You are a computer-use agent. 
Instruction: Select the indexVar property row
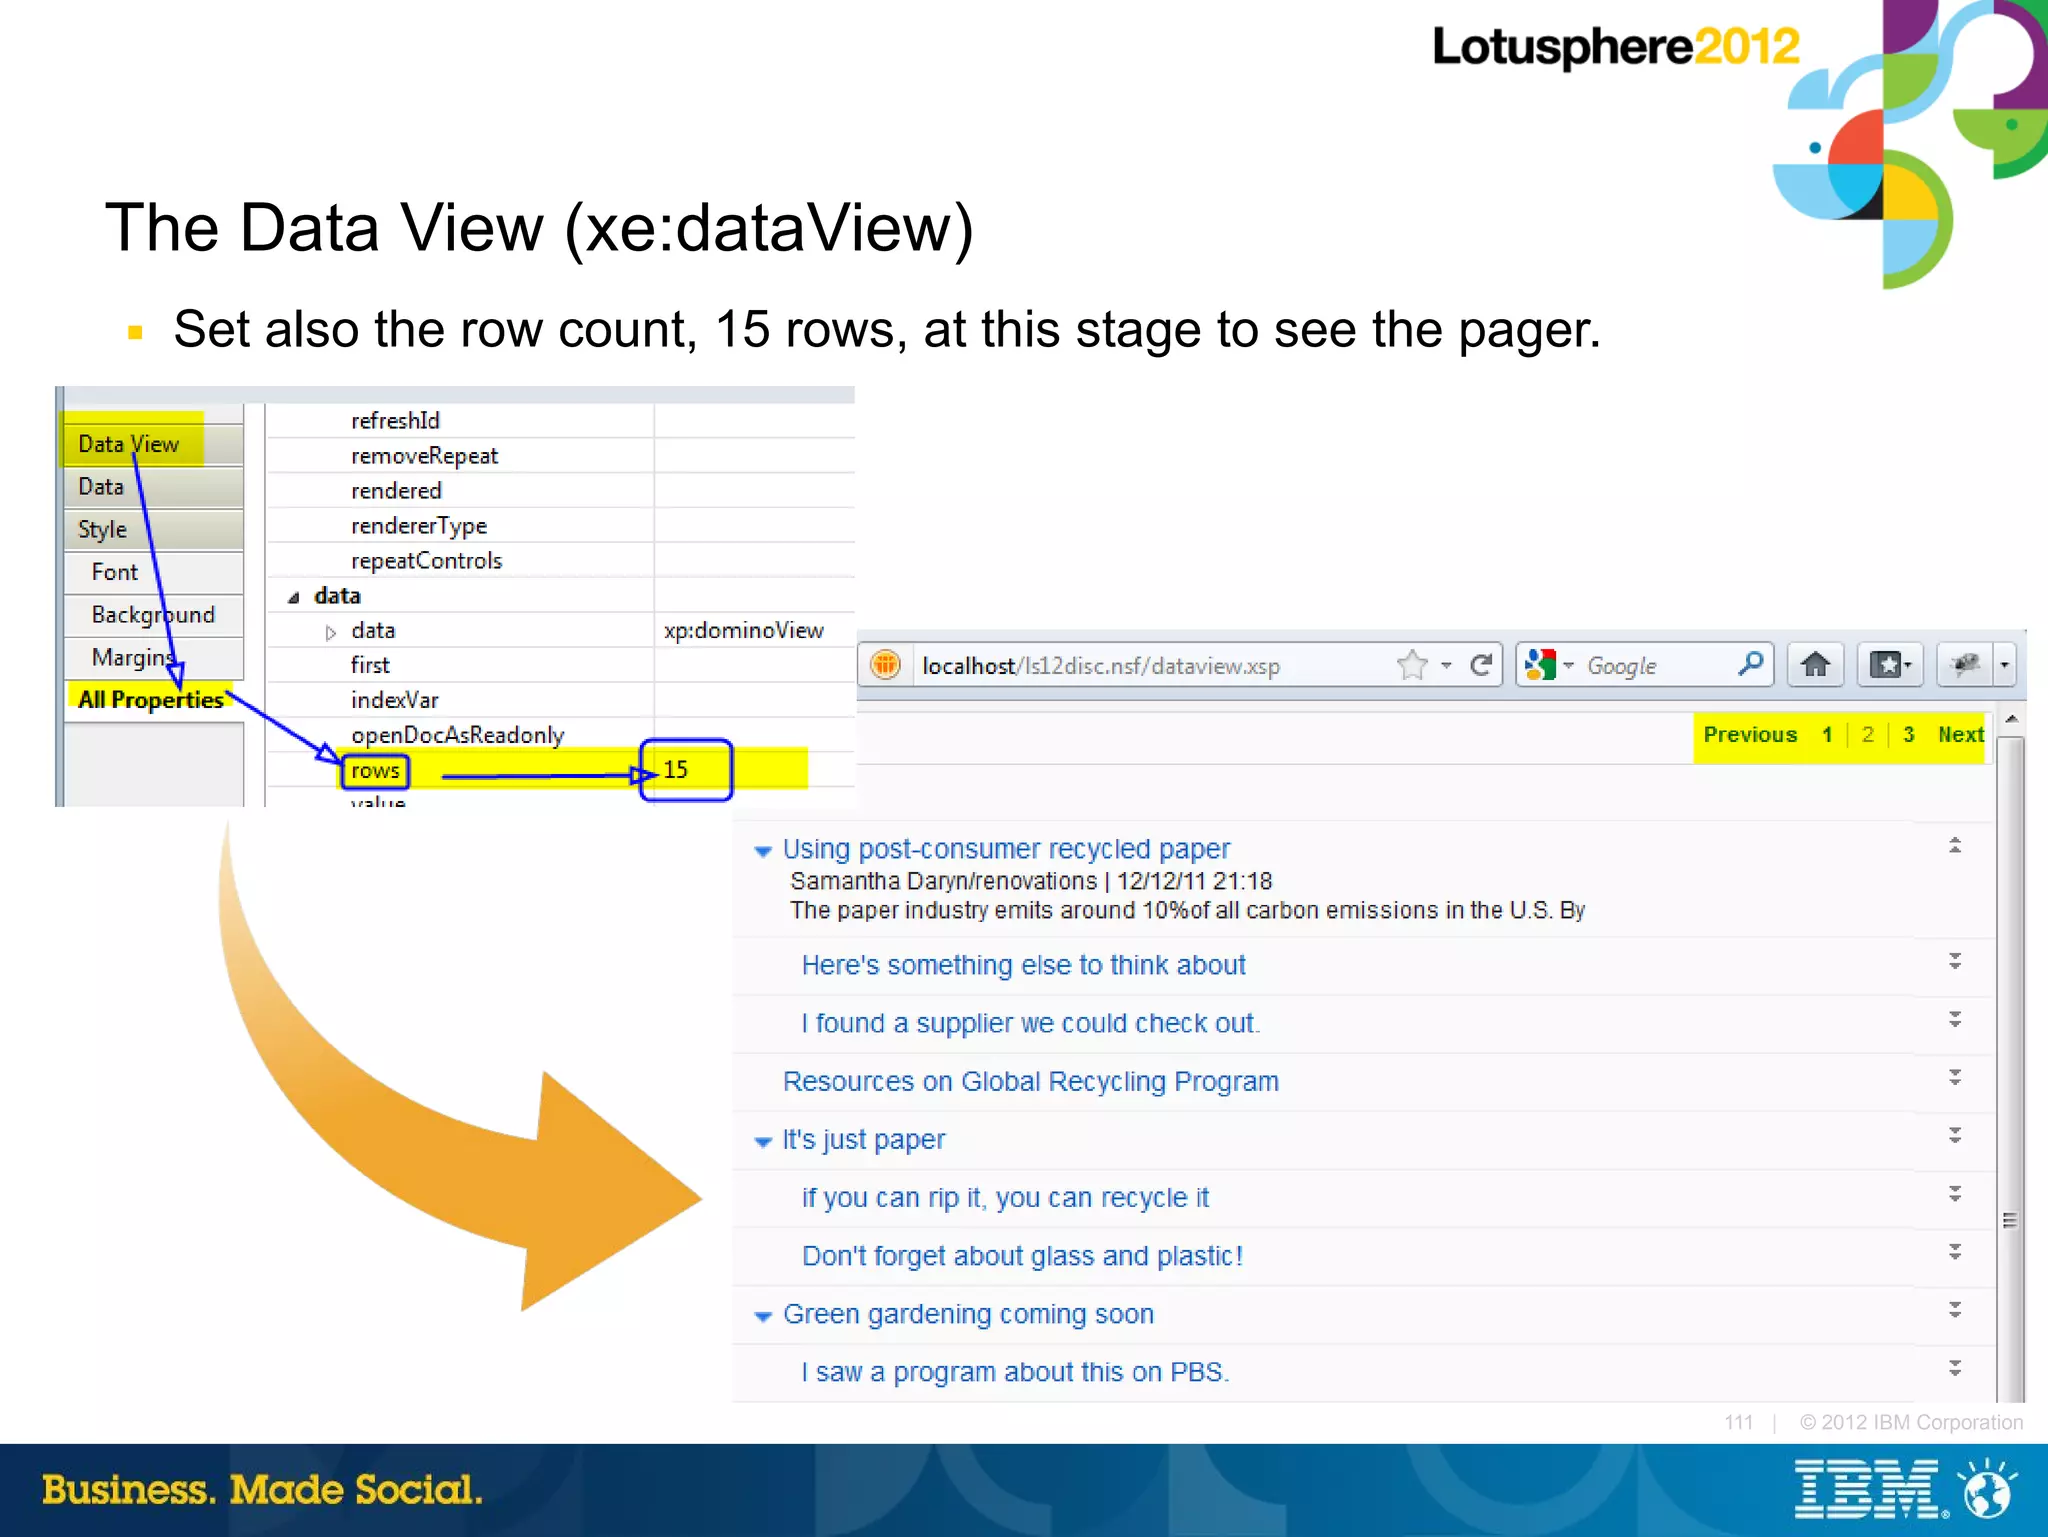click(x=394, y=700)
